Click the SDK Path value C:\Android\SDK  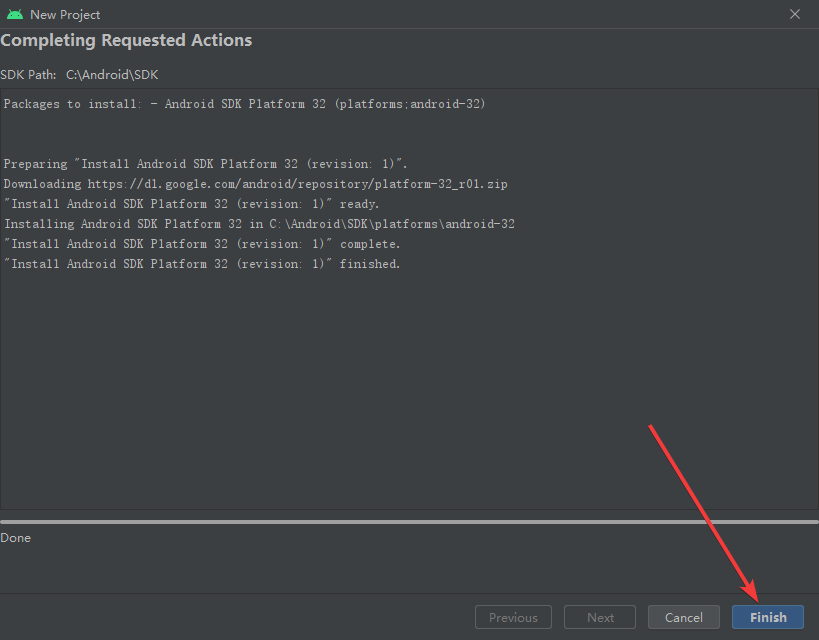[112, 75]
